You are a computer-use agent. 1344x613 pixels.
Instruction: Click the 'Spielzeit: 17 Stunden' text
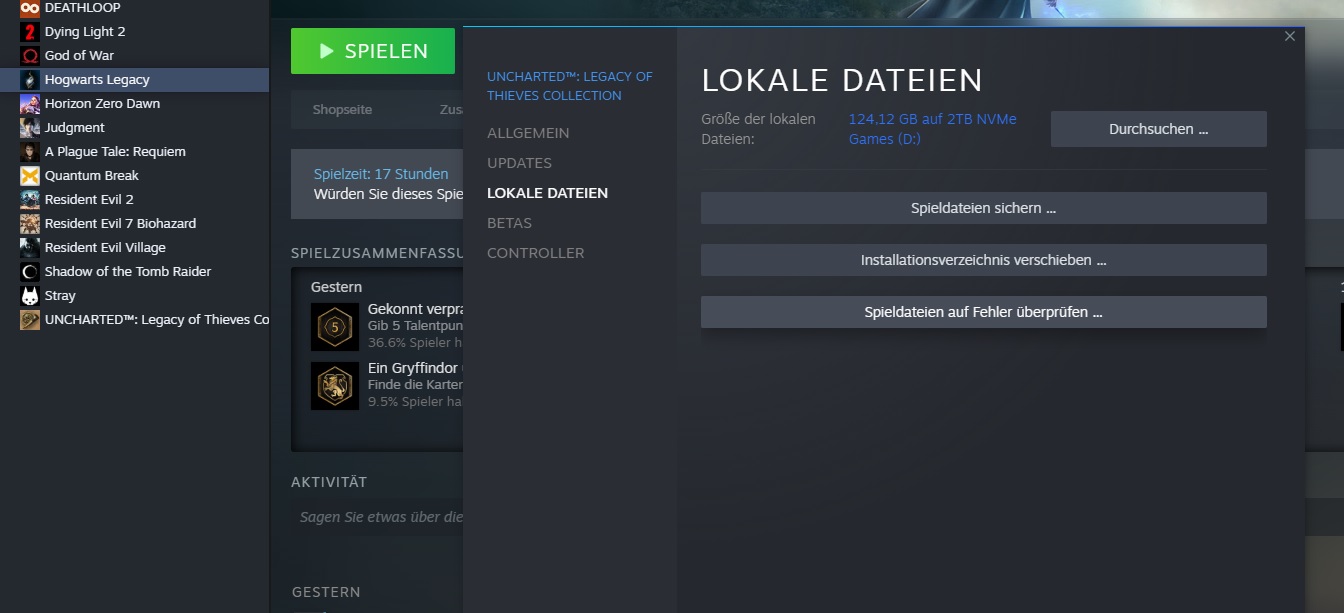[x=381, y=174]
